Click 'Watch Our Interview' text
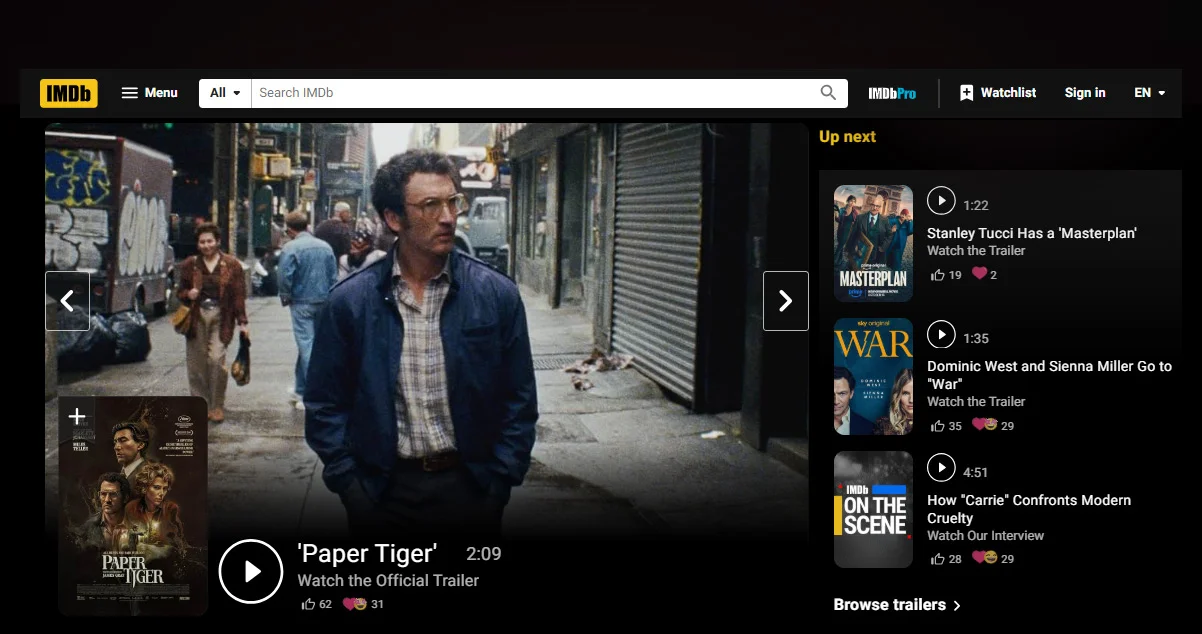The image size is (1202, 634). tap(985, 535)
